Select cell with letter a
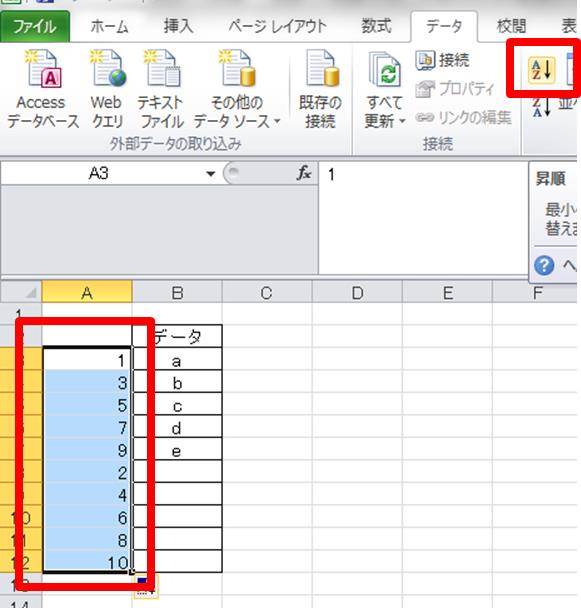The width and height of the screenshot is (581, 608). [177, 359]
